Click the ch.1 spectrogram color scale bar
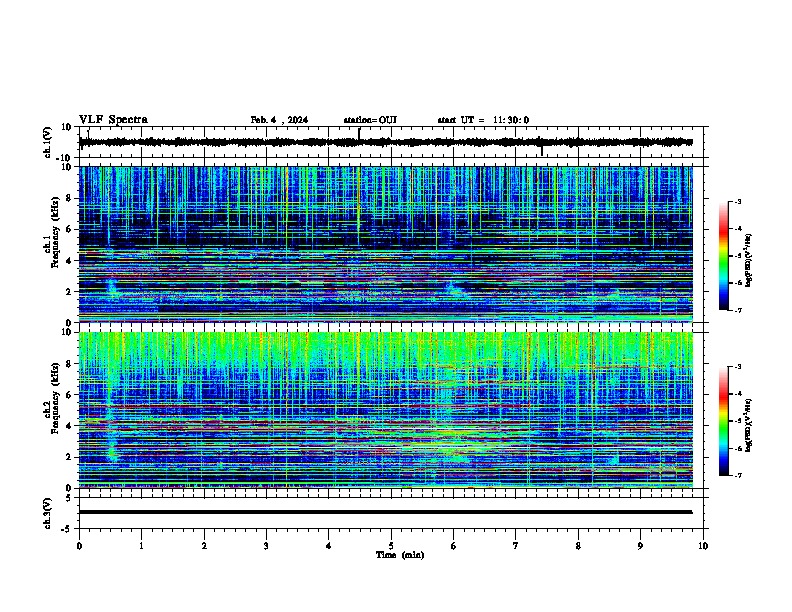The image size is (792, 612). click(x=724, y=256)
